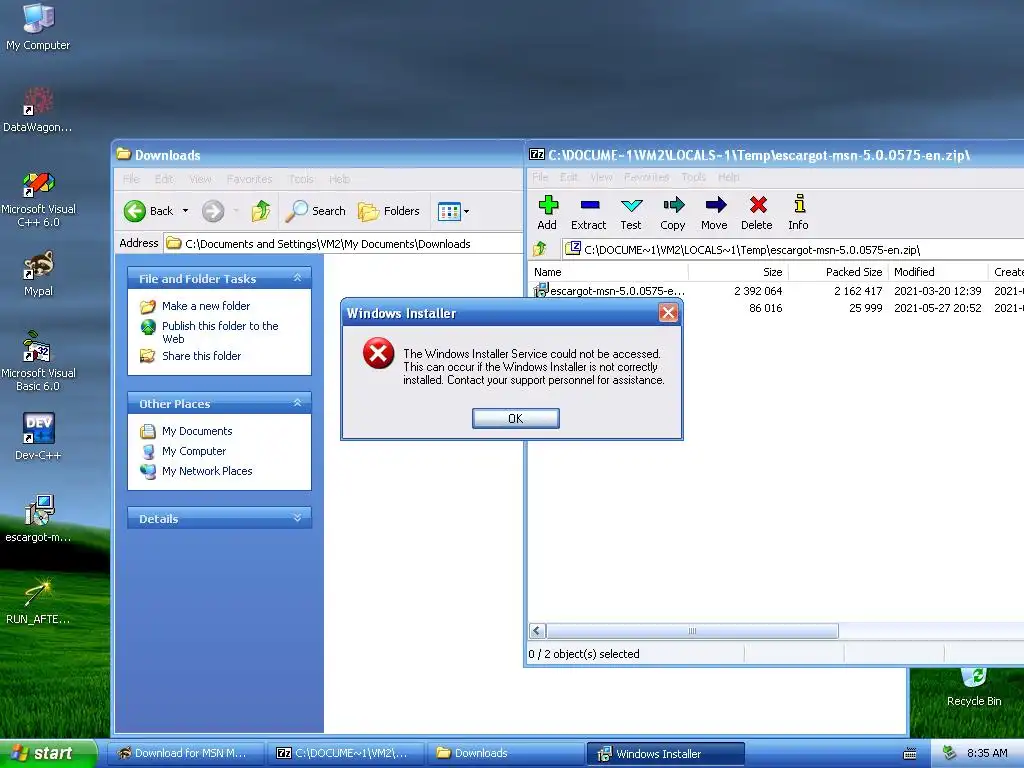Switch to Windows Installer taskbar button
The image size is (1024, 768).
pos(665,753)
